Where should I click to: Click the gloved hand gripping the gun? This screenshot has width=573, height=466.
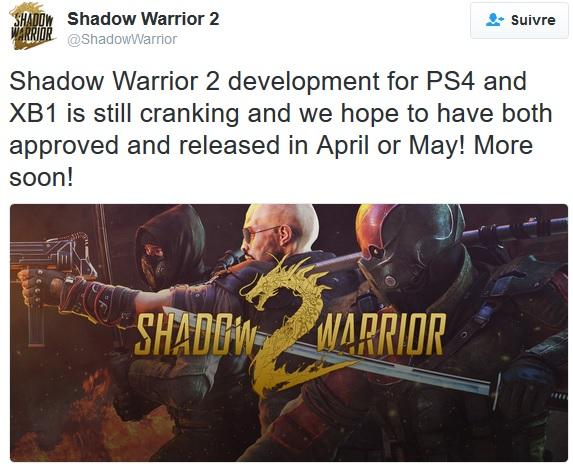pyautogui.click(x=38, y=287)
